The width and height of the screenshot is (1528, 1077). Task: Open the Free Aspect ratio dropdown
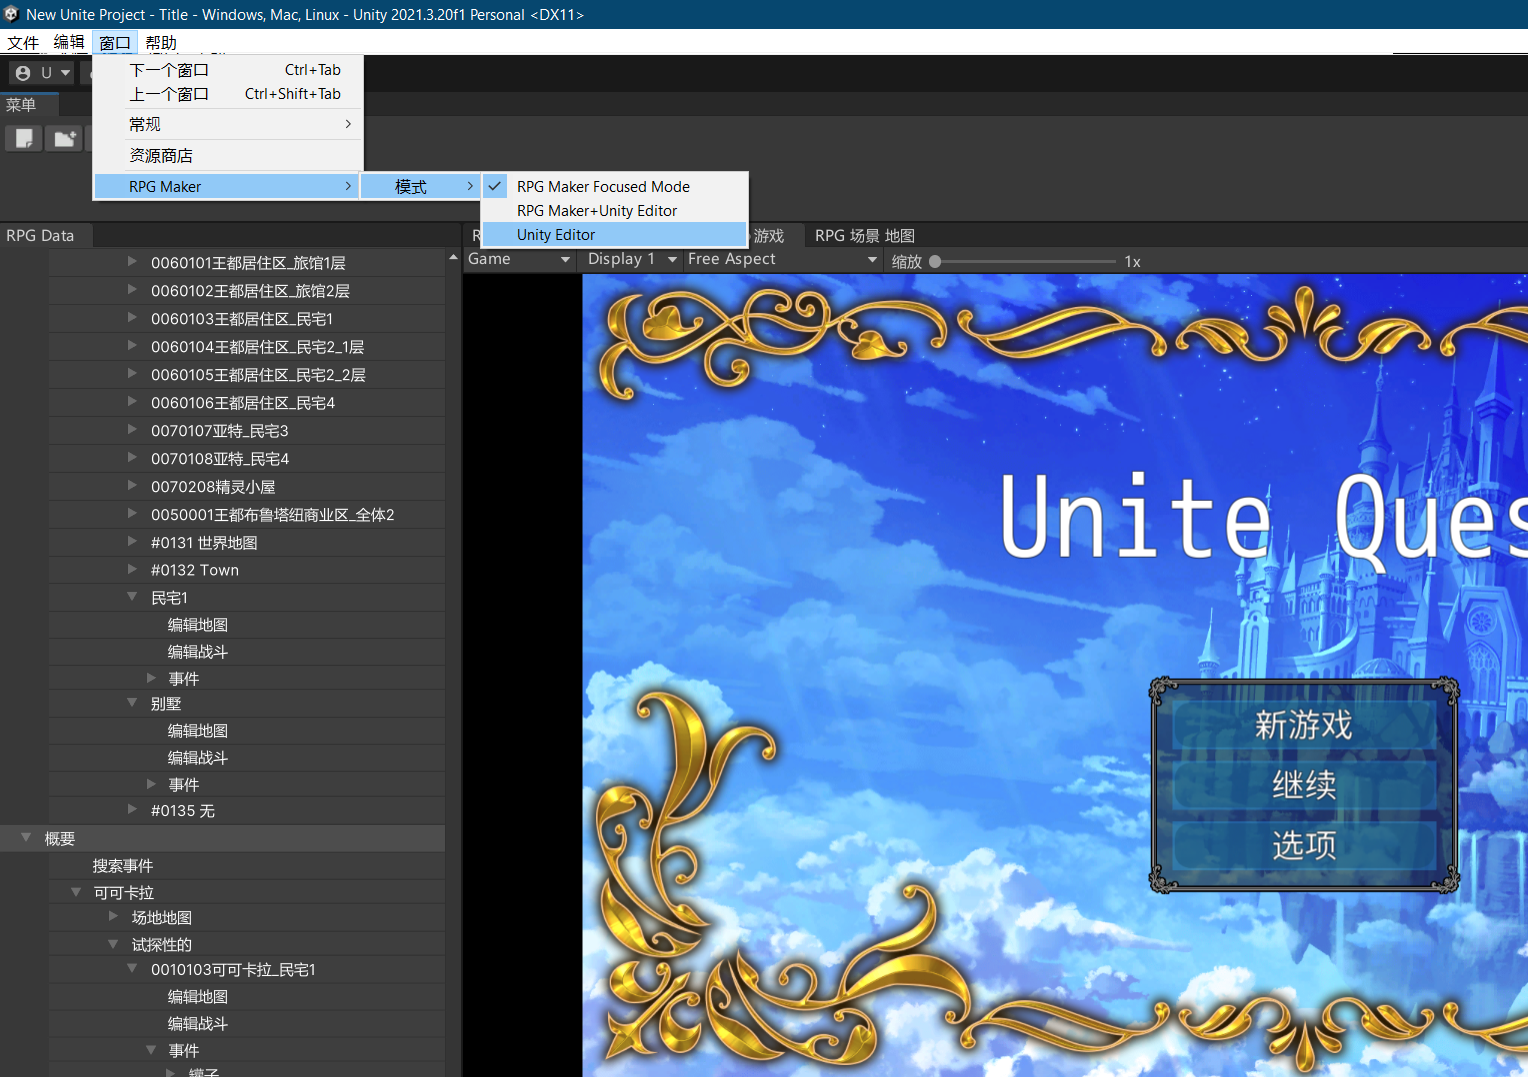coord(781,259)
